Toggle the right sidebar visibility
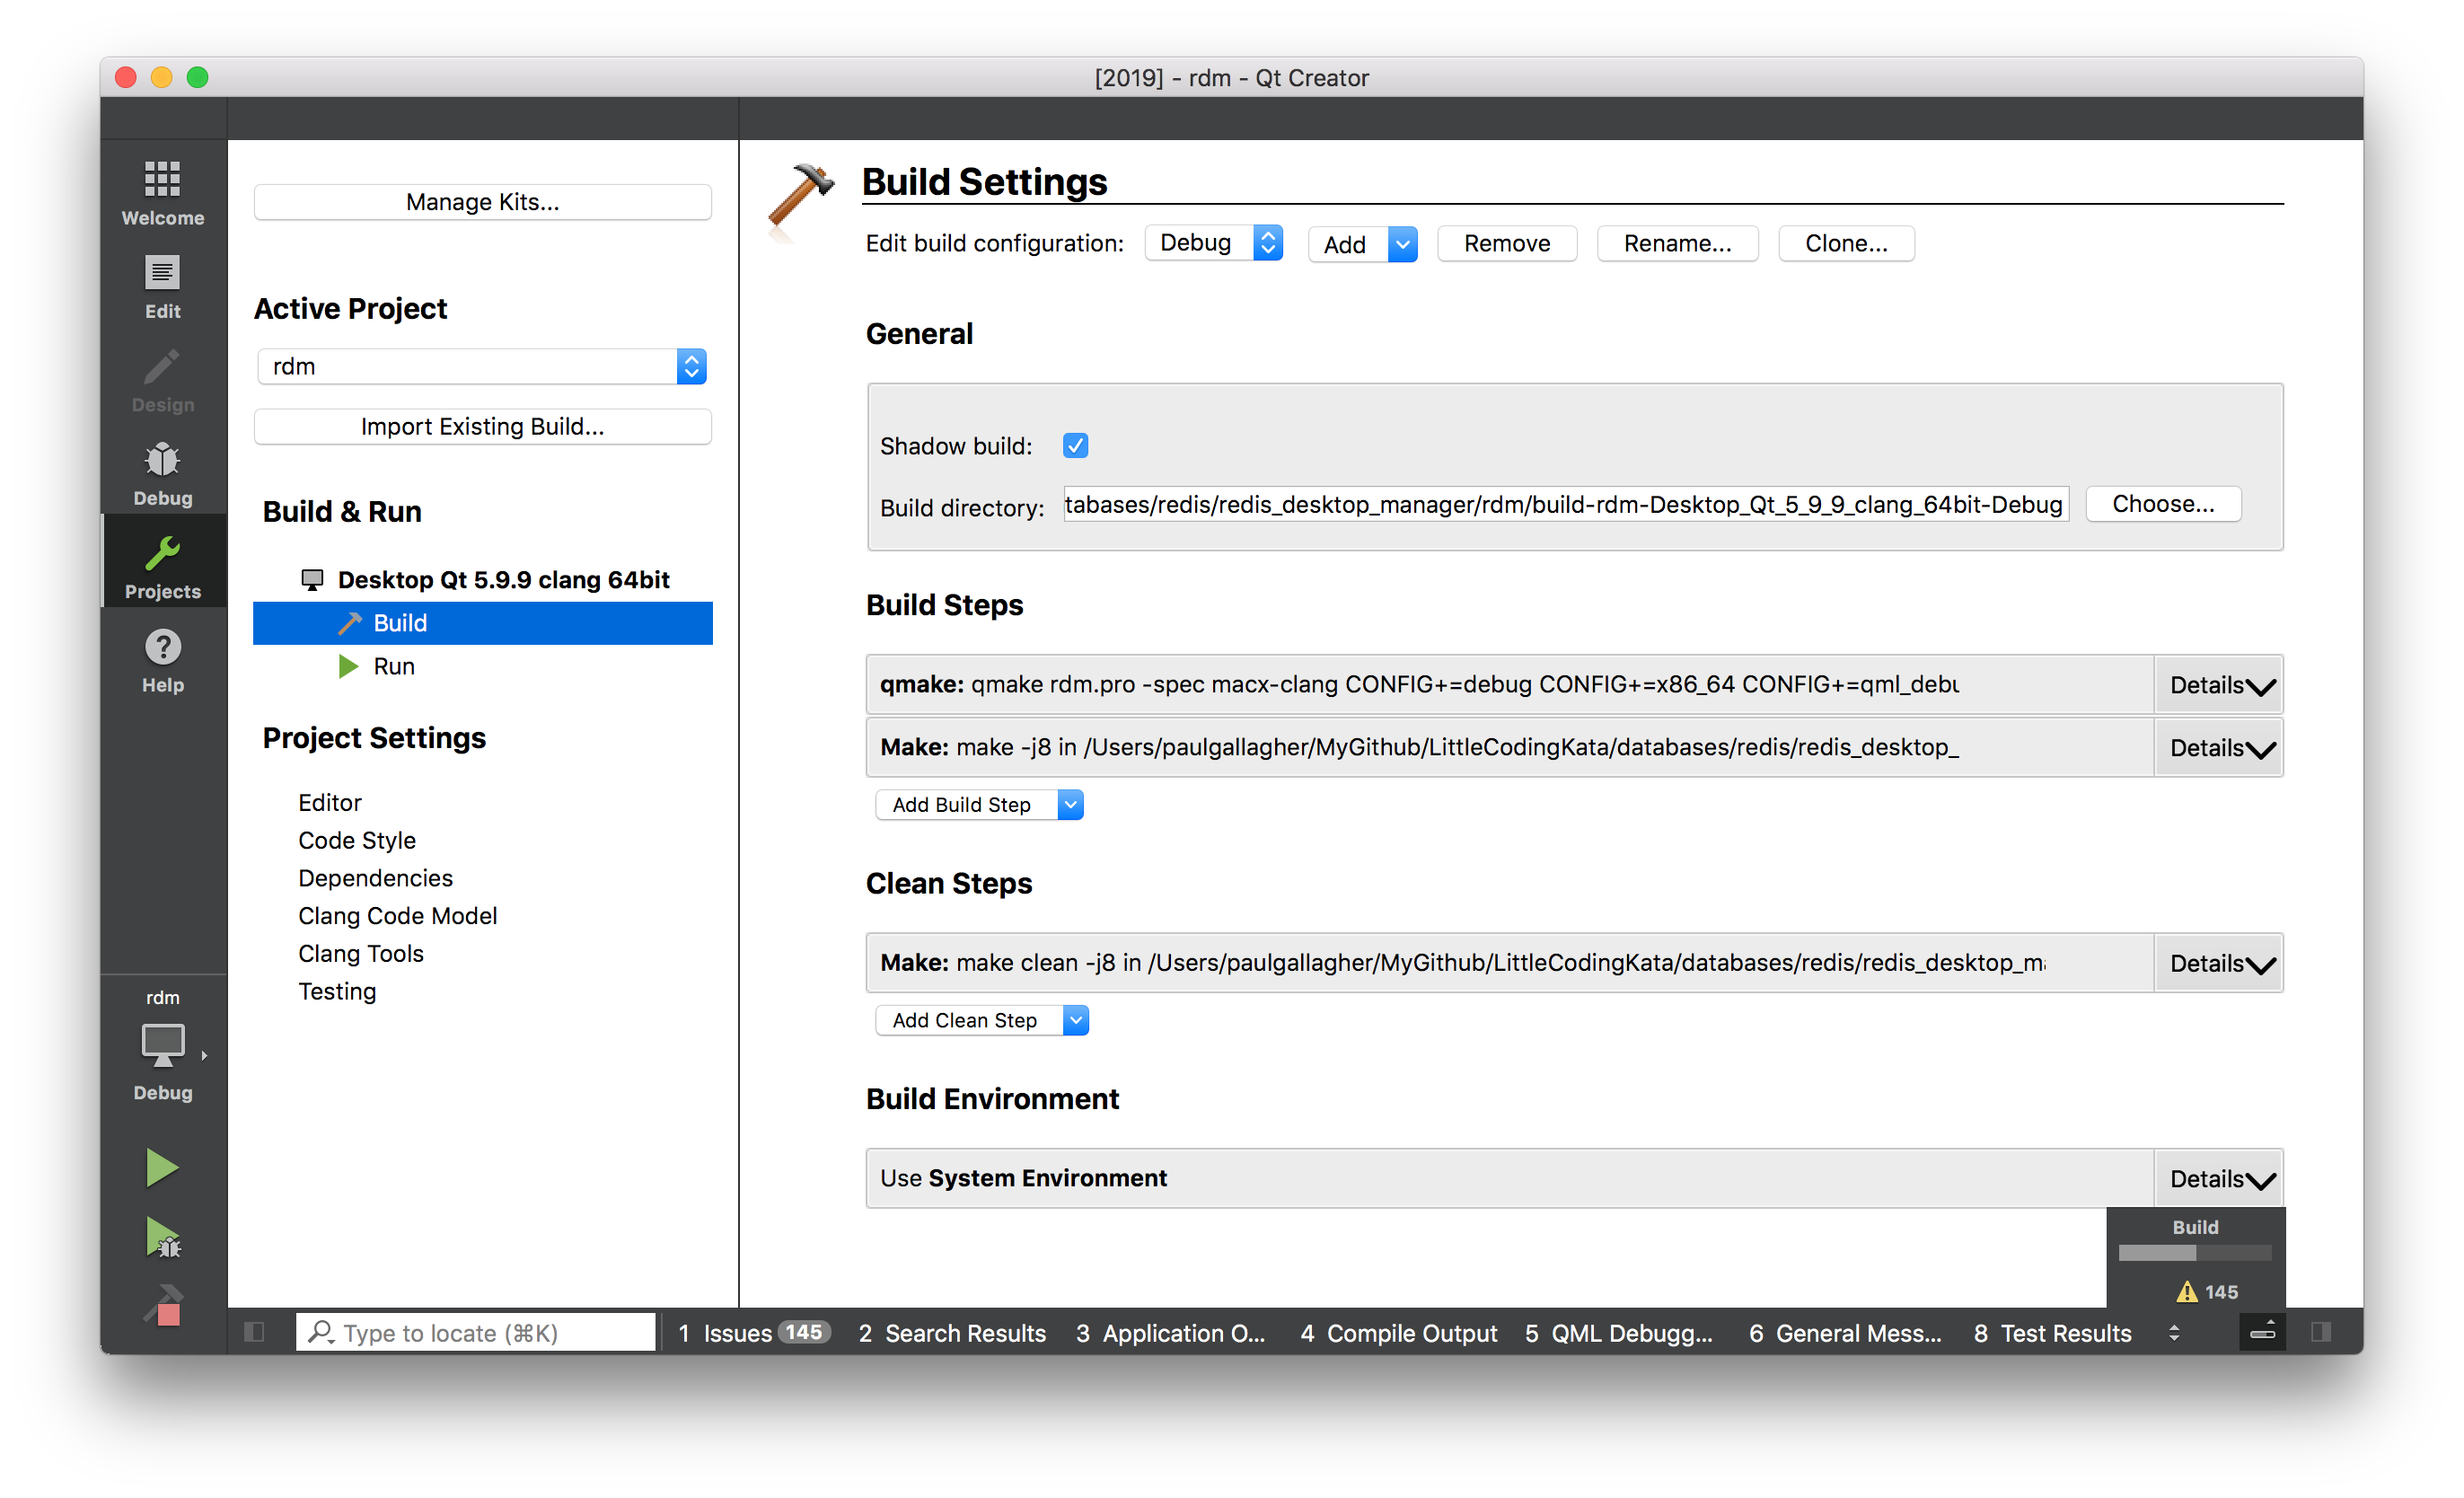The image size is (2464, 1498). click(x=2322, y=1332)
